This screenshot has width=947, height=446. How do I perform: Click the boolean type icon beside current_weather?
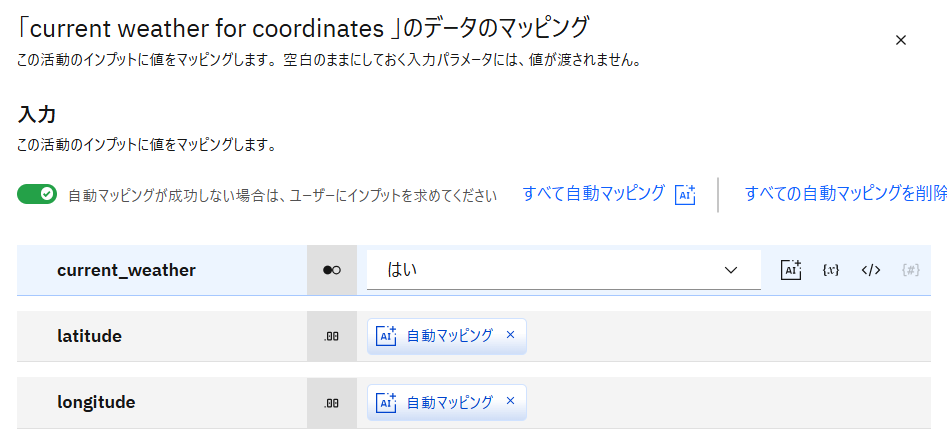pyautogui.click(x=332, y=270)
